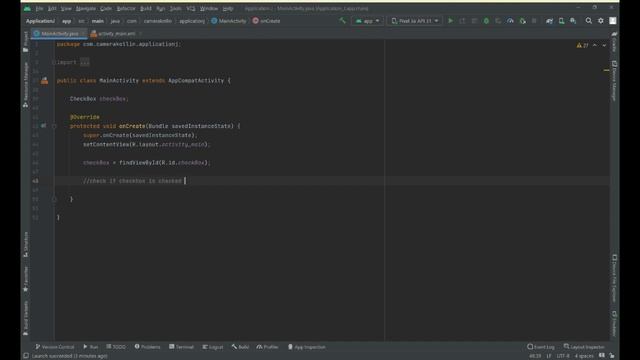Open the Layout Inspector panel

click(584, 347)
